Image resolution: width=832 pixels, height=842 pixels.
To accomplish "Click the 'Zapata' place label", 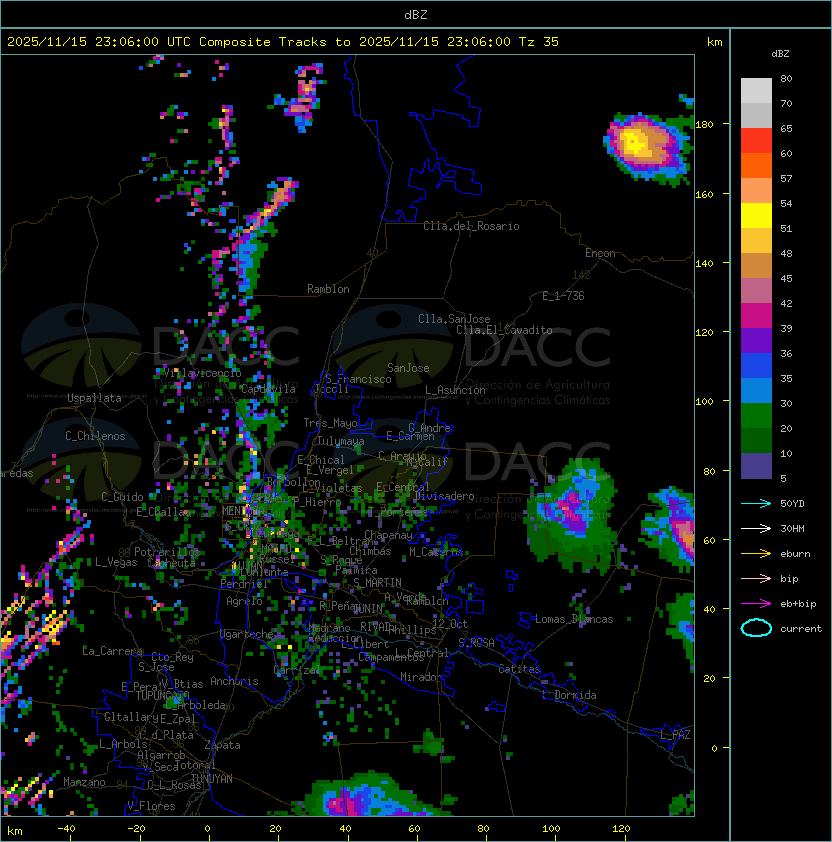I will (x=222, y=745).
